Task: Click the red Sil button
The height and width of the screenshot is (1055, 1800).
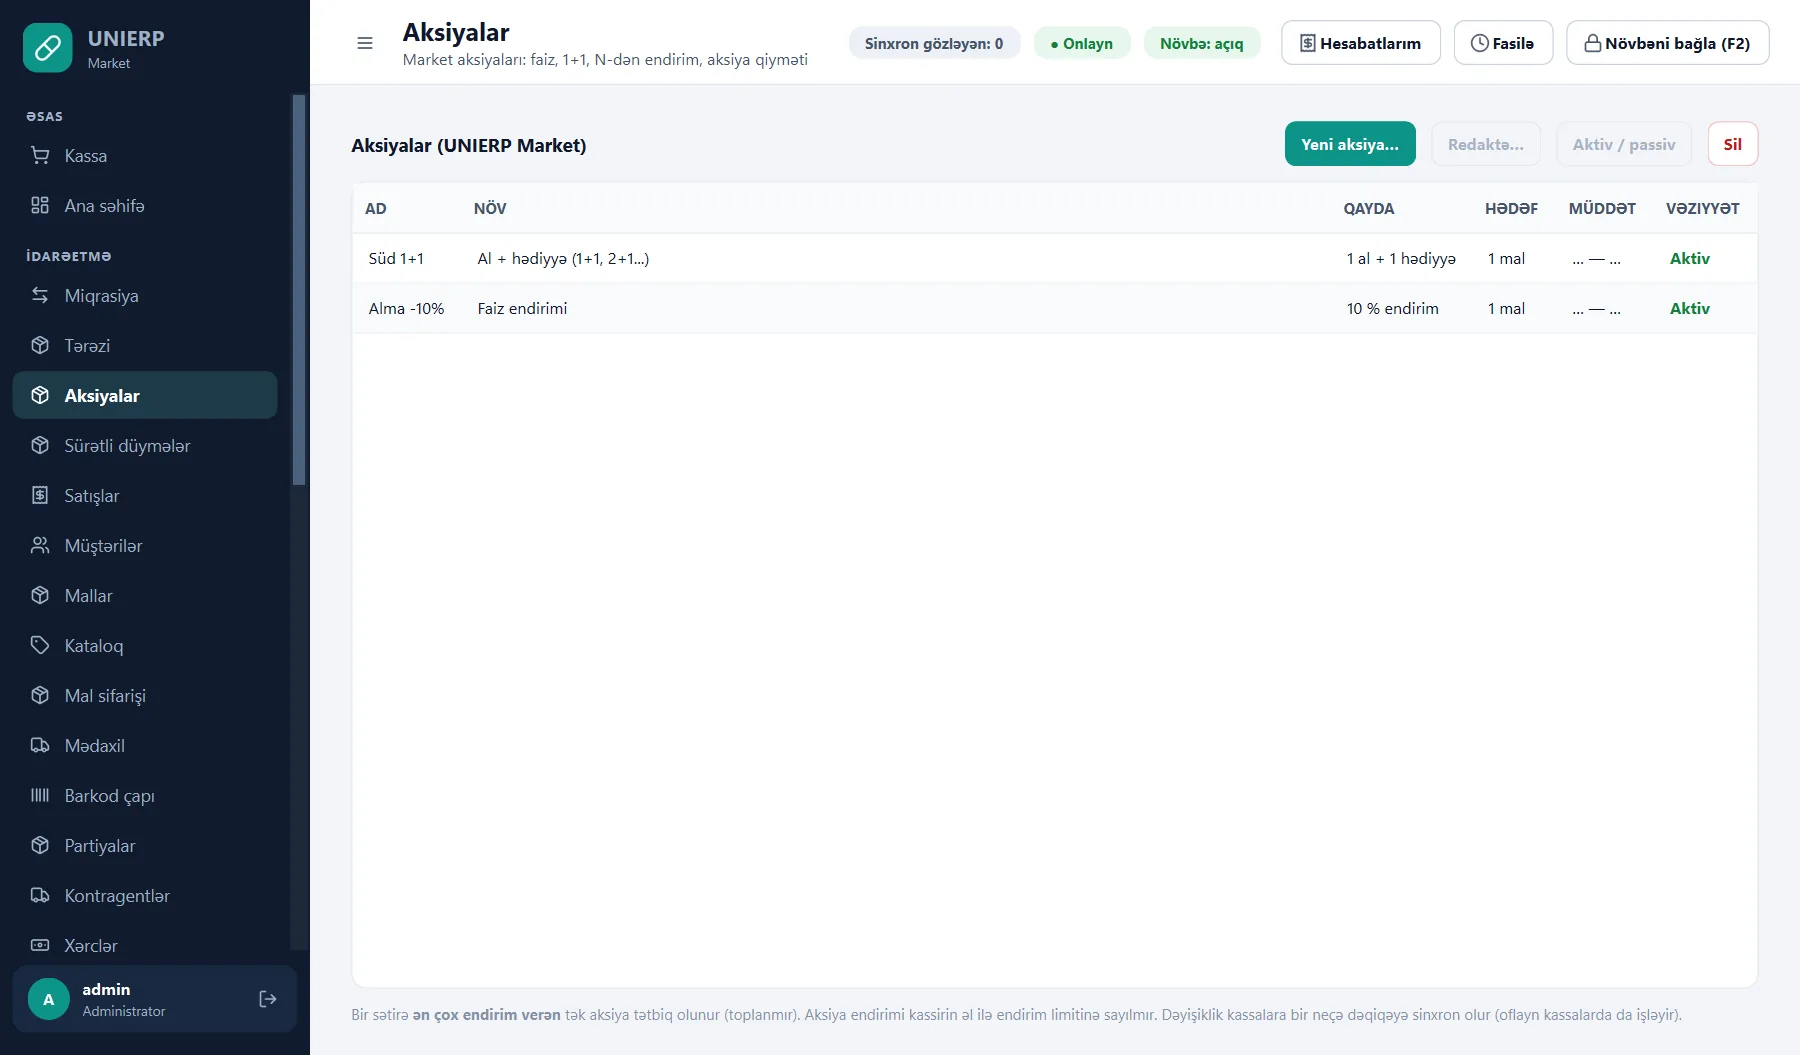Action: tap(1733, 144)
